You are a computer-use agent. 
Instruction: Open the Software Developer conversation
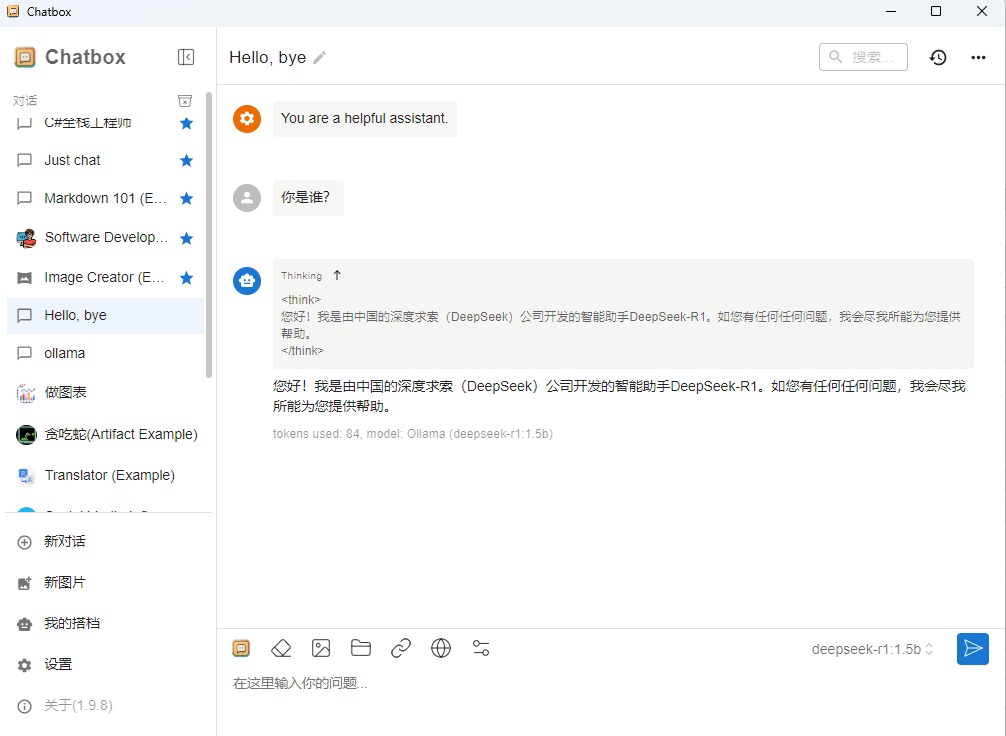pos(105,238)
